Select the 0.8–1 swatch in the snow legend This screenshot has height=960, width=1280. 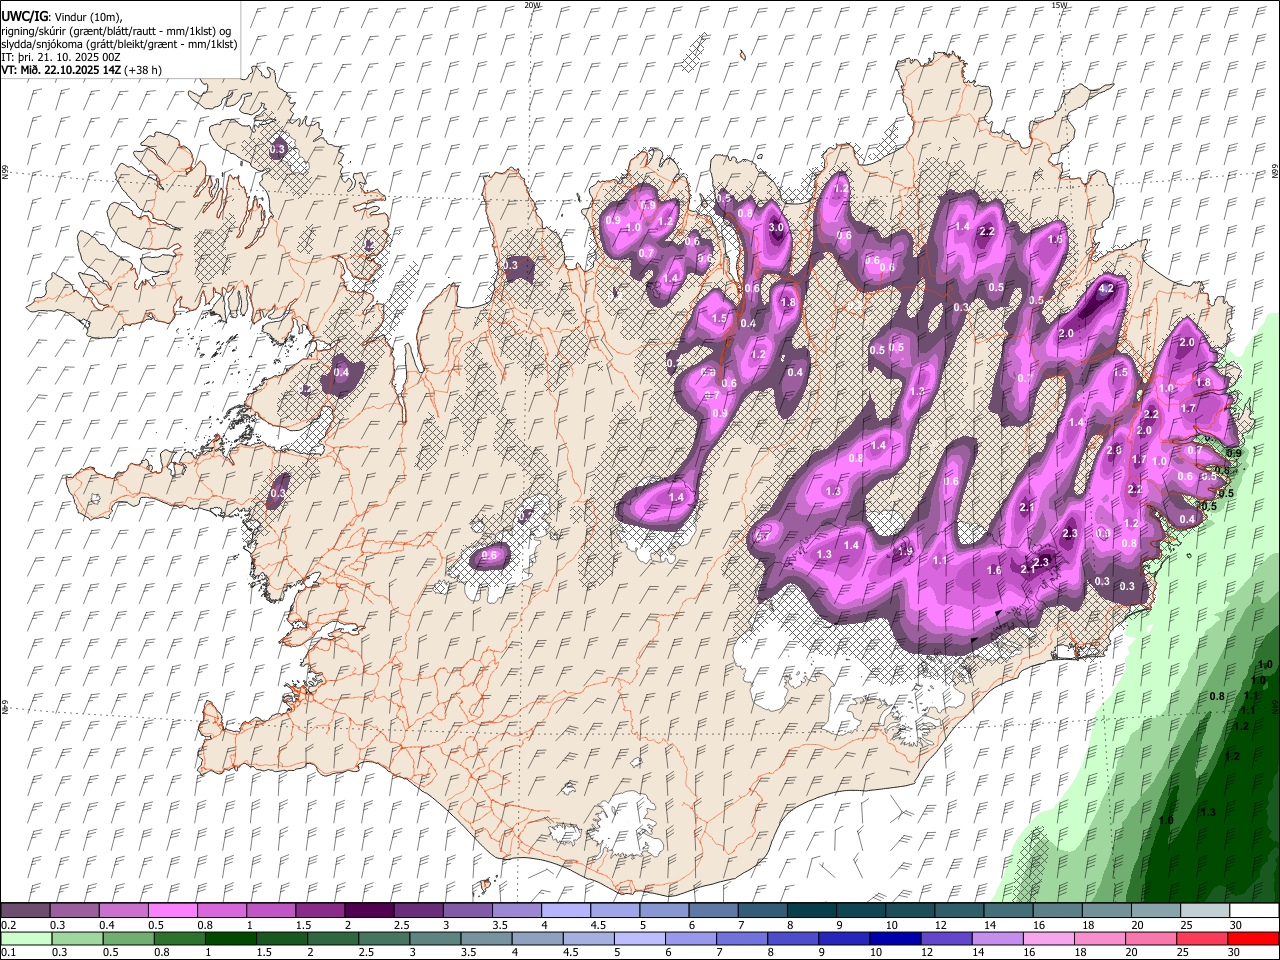[x=221, y=910]
